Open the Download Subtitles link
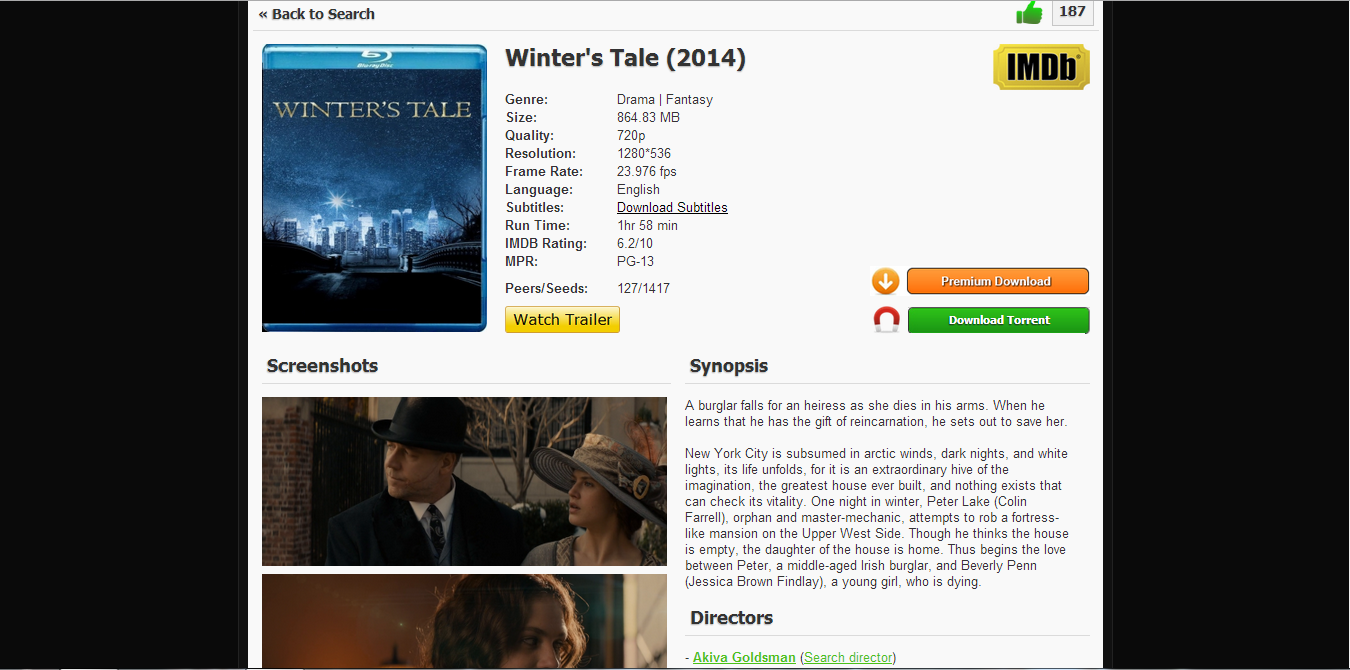 click(672, 208)
